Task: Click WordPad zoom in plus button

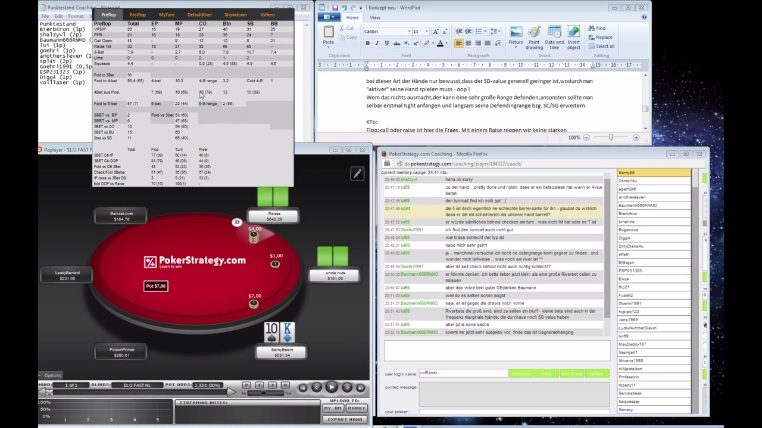Action: click(636, 137)
